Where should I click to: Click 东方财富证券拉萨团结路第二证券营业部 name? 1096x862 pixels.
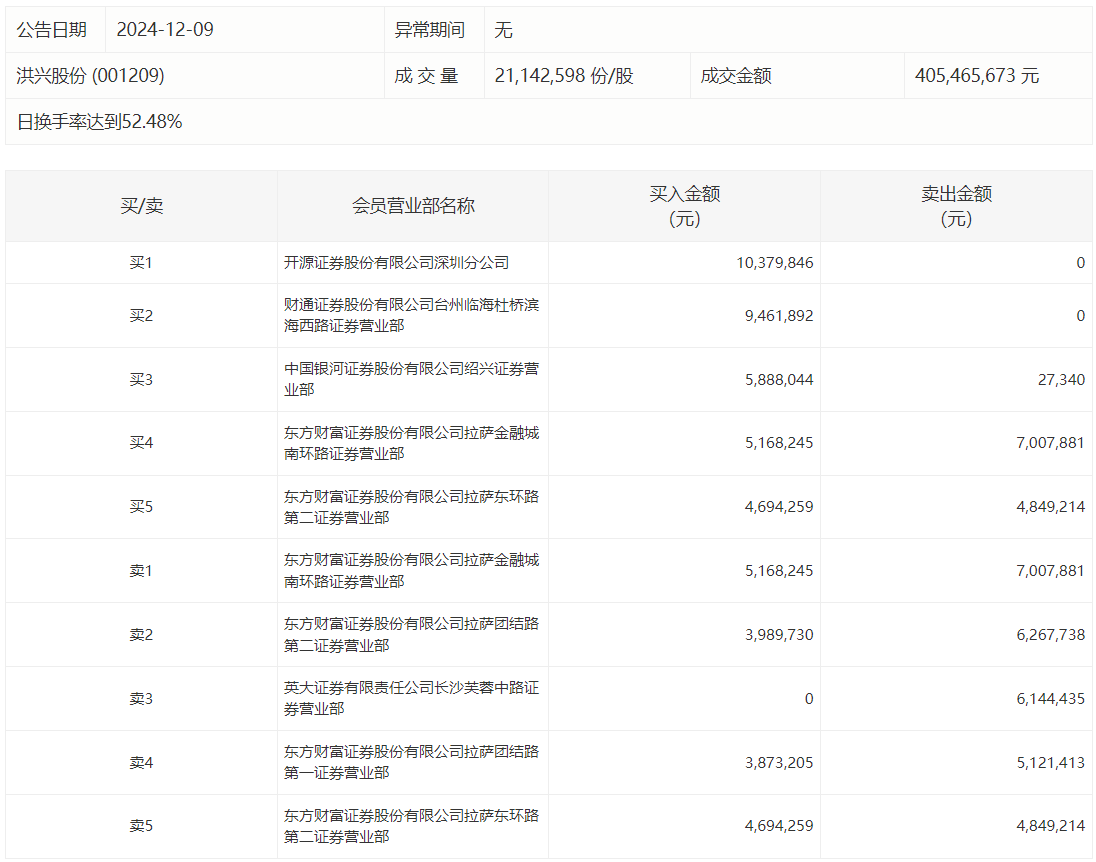tap(411, 634)
